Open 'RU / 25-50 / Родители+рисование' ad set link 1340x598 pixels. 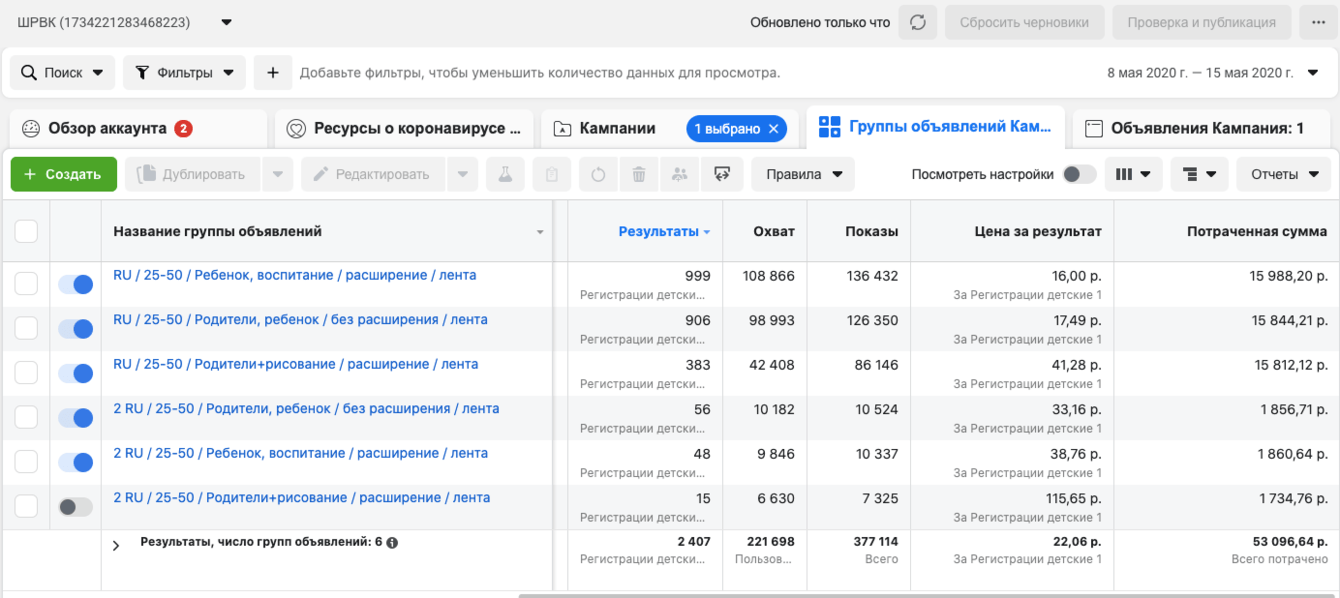point(295,364)
